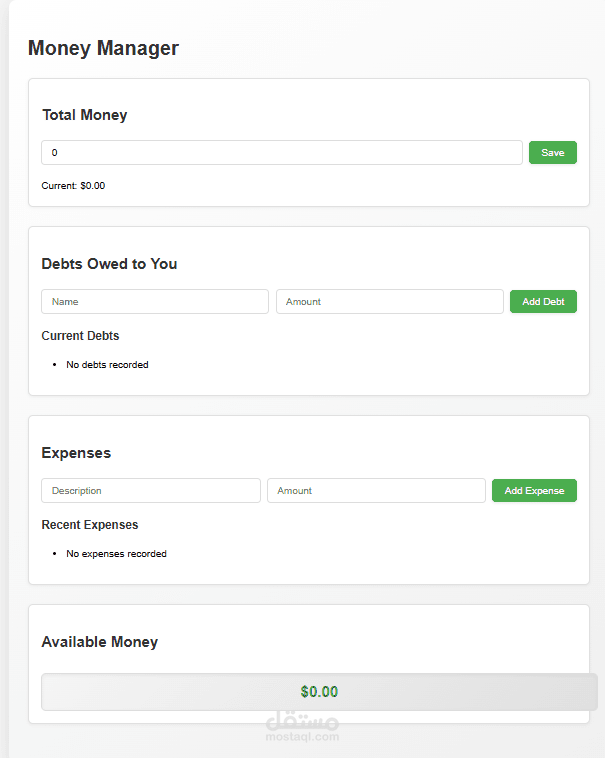Select the Amount field beside Add Debt

point(389,302)
